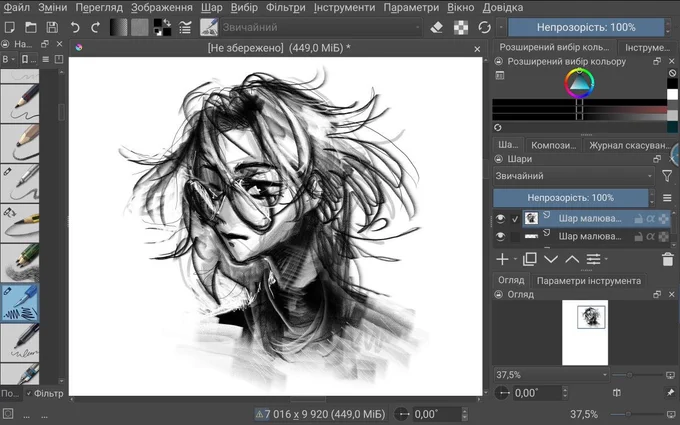Image resolution: width=680 pixels, height=425 pixels.
Task: Expand the add-layer type dropdown arrow
Action: (x=515, y=259)
